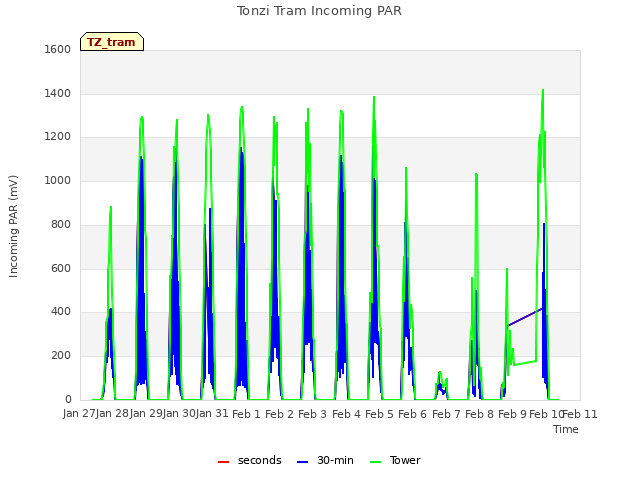Image resolution: width=640 pixels, height=480 pixels.
Task: Click the diagonal blue line between Feb 9 and Feb 10
Action: (525, 317)
